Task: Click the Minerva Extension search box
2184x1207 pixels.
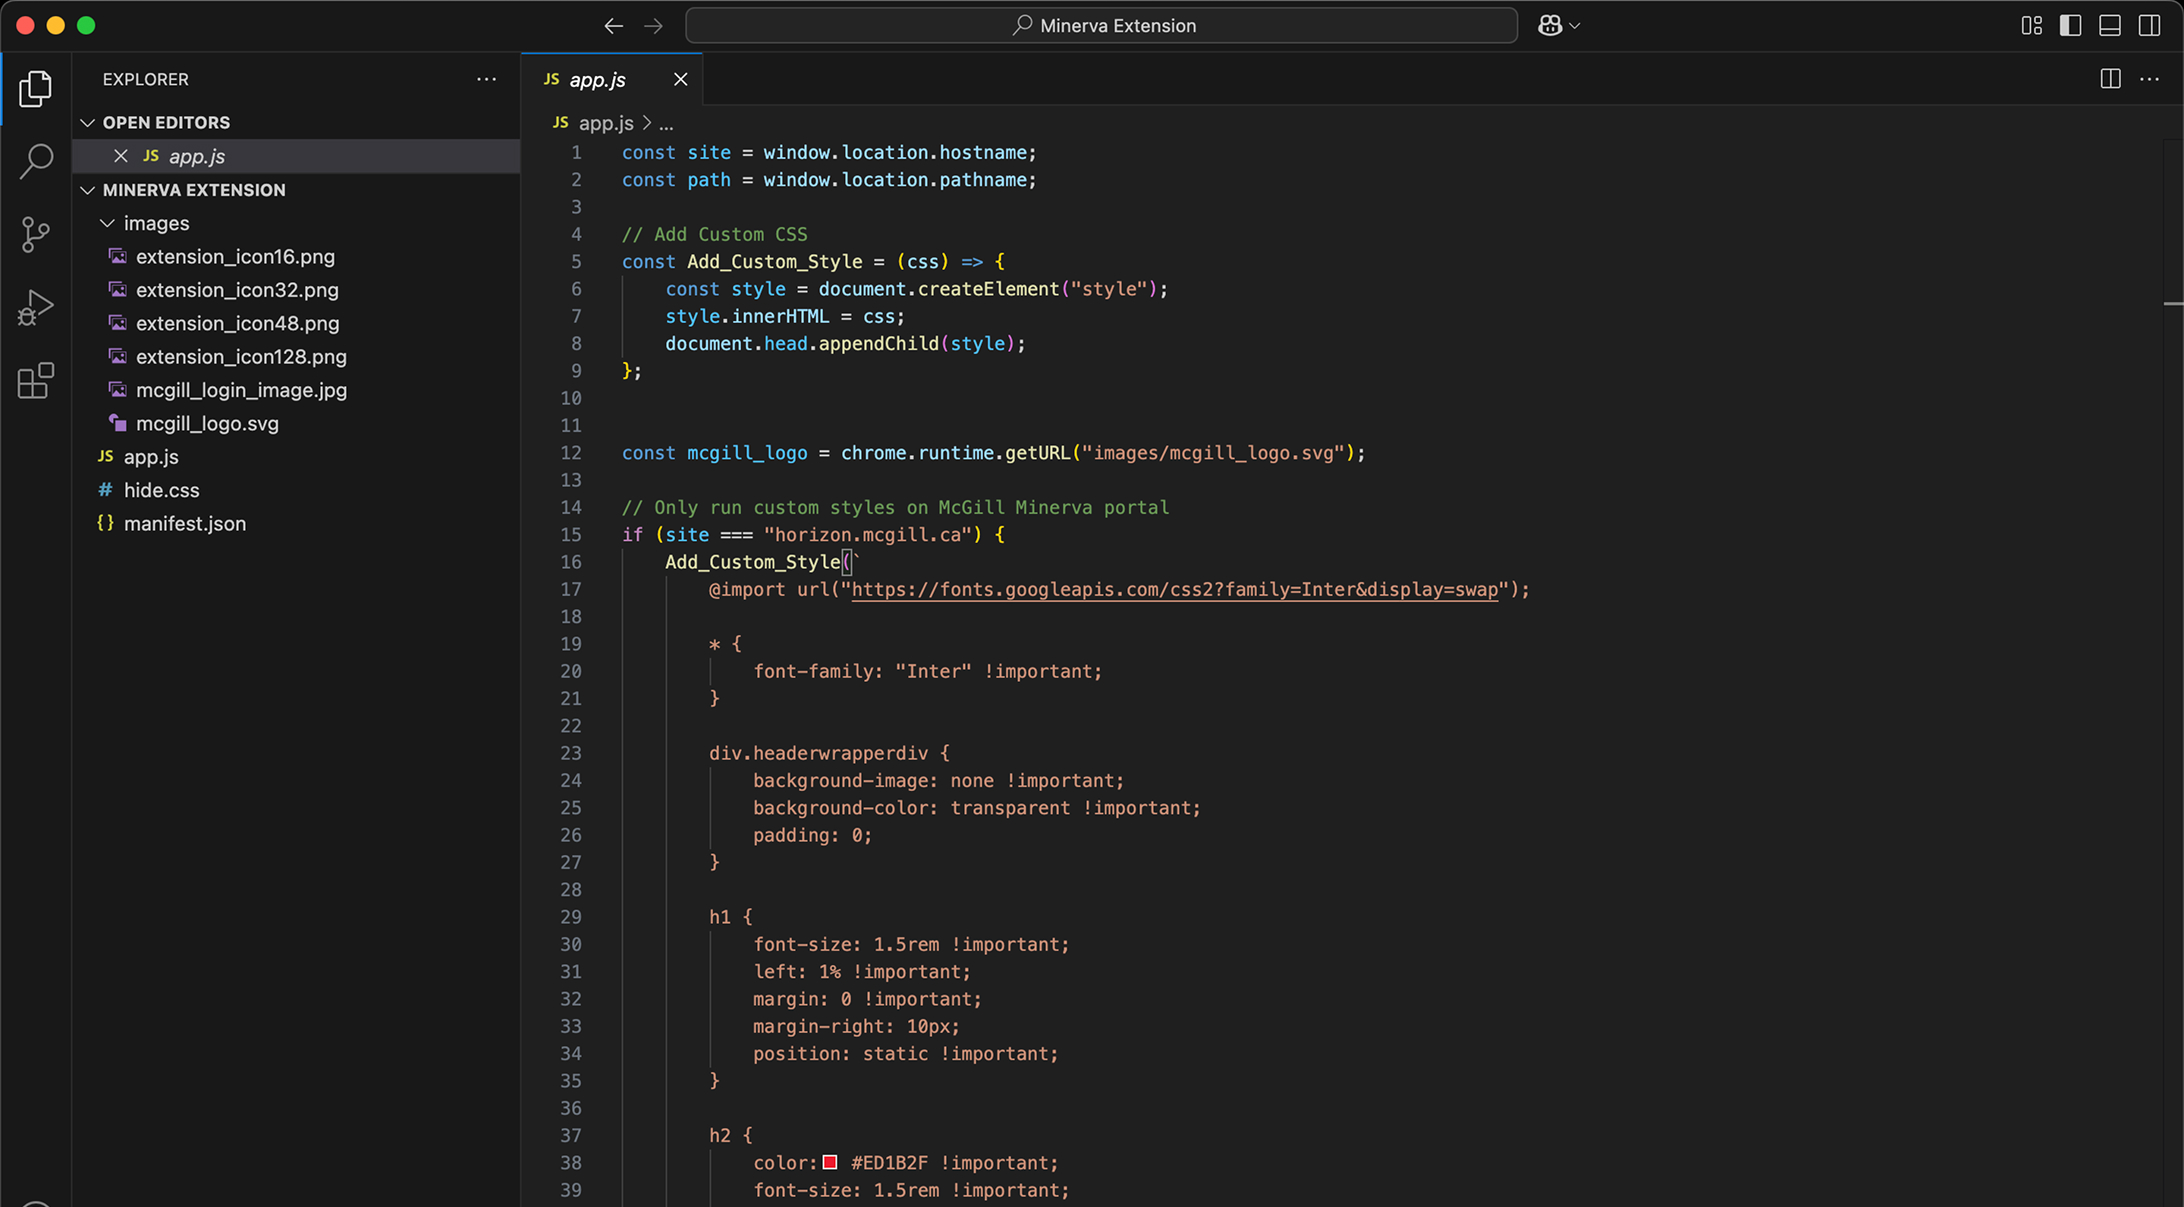Action: pyautogui.click(x=1101, y=26)
